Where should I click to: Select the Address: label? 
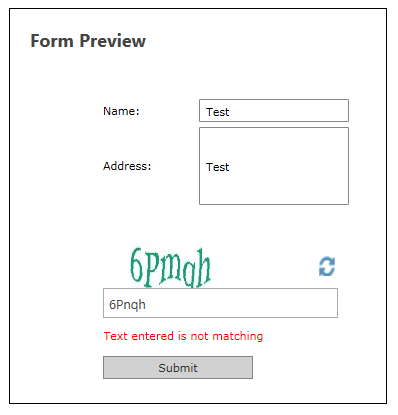coord(127,166)
